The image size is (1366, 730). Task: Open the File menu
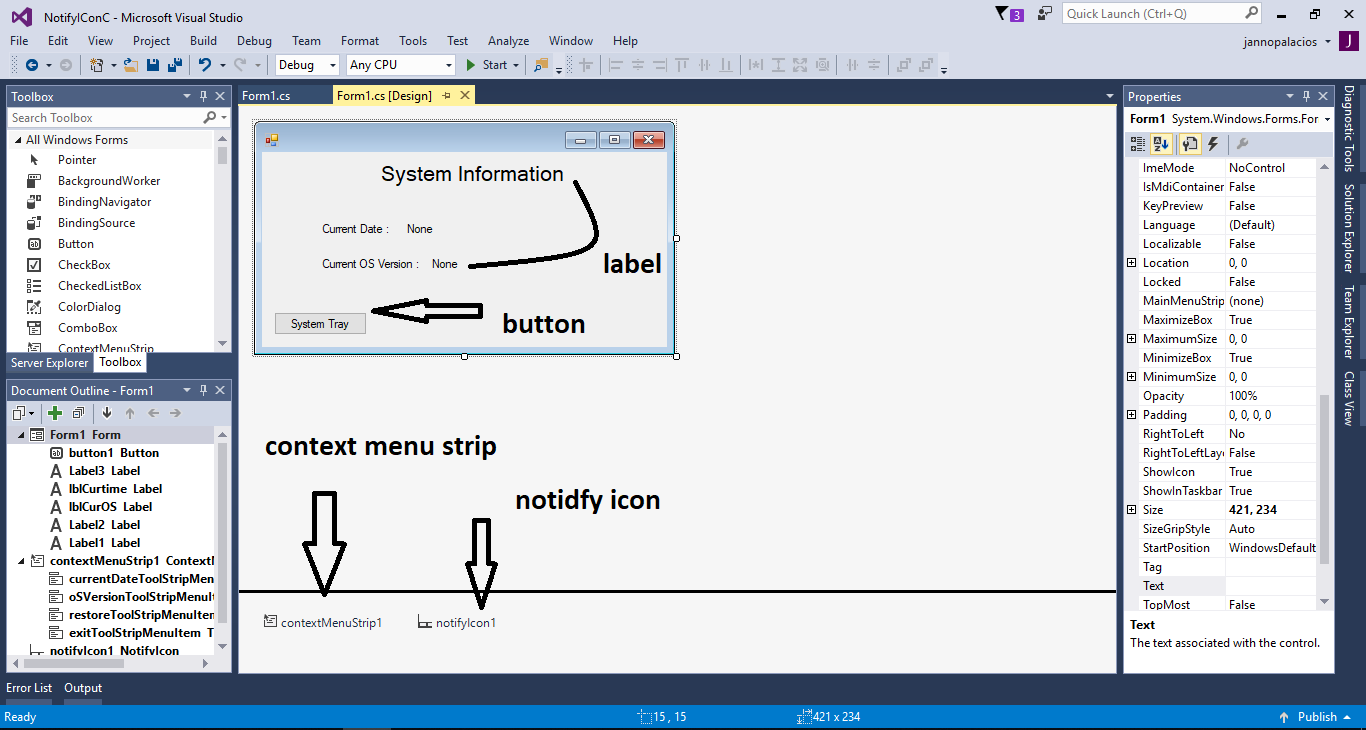(x=19, y=41)
